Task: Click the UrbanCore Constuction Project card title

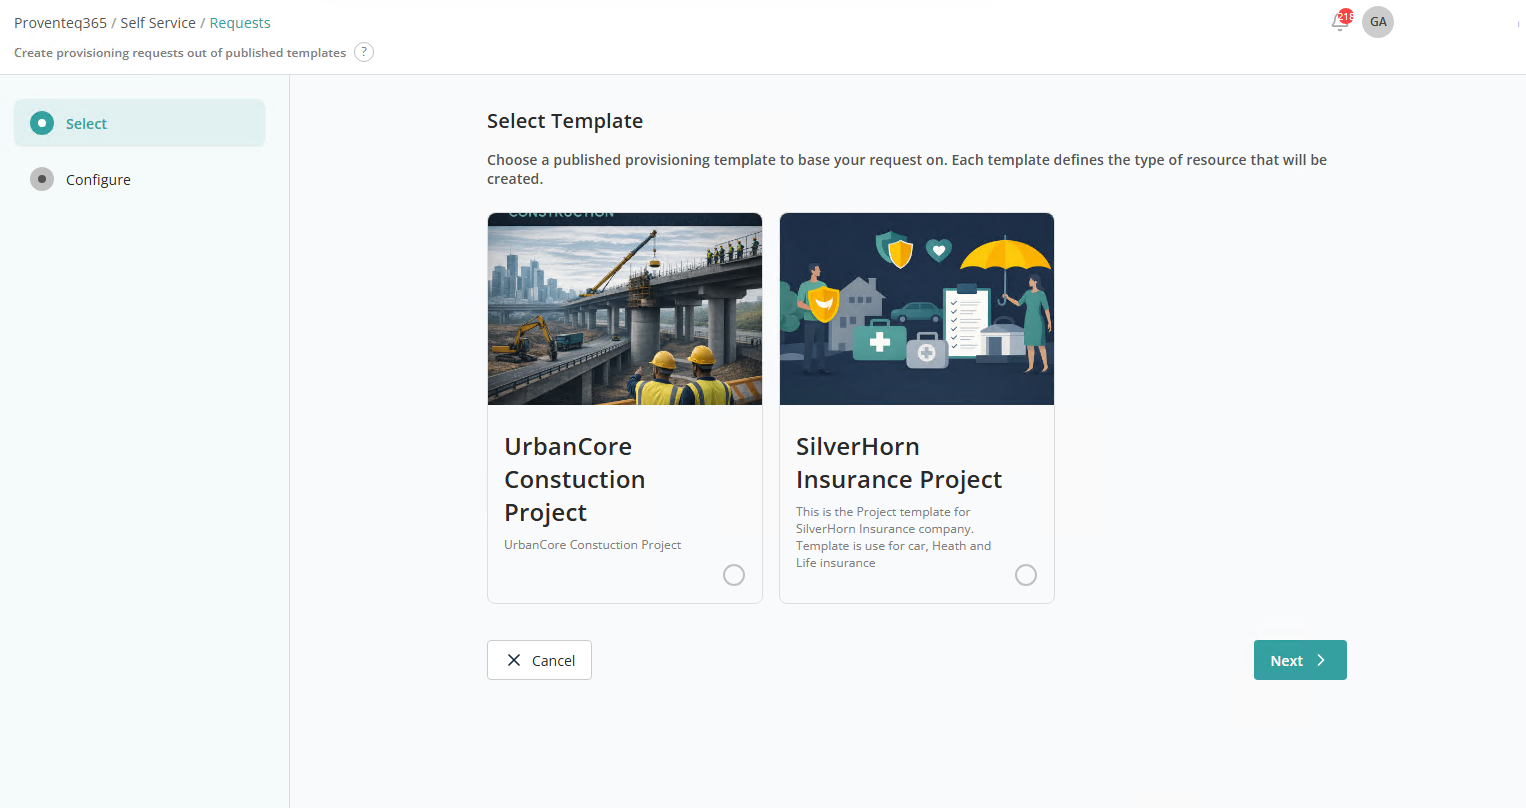Action: point(575,479)
